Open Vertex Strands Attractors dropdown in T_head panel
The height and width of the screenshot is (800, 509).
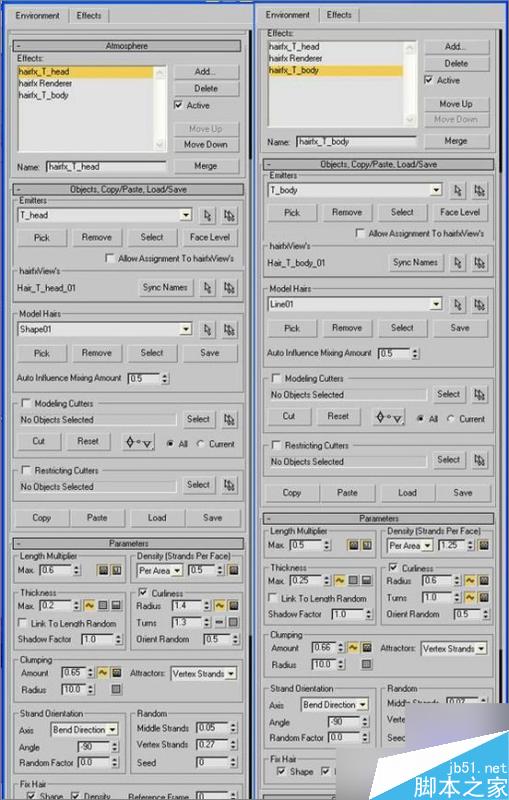tap(203, 673)
